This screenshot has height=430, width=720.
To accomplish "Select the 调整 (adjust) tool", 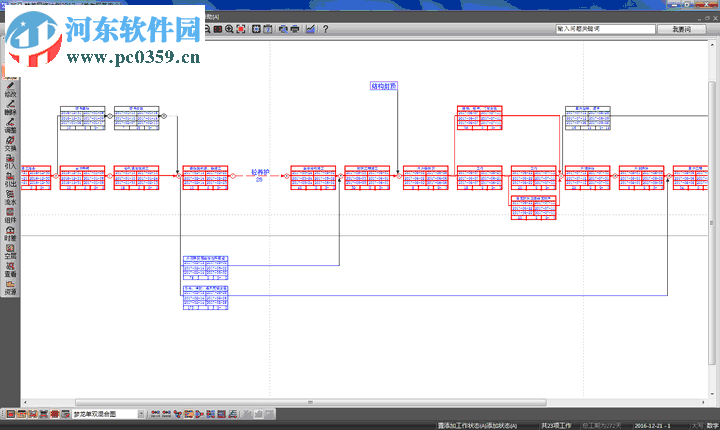I will 10,125.
